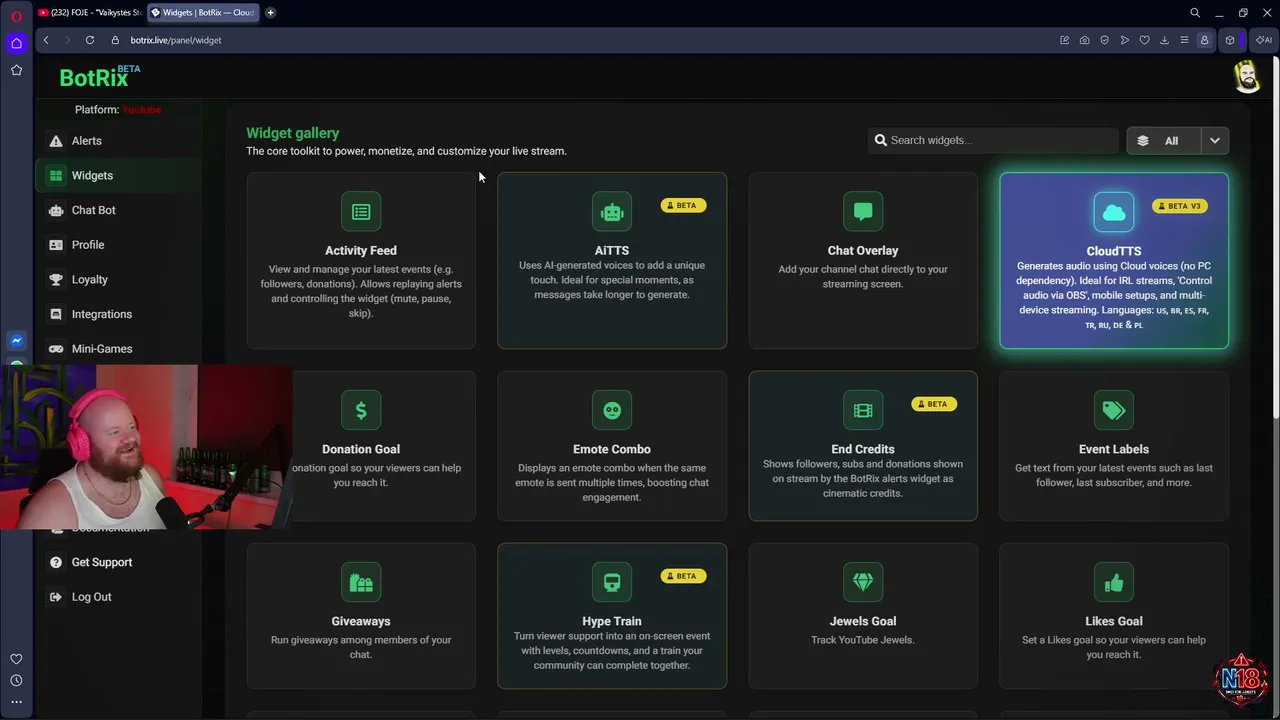Click the Chat Overlay speech bubble icon

coord(863,212)
